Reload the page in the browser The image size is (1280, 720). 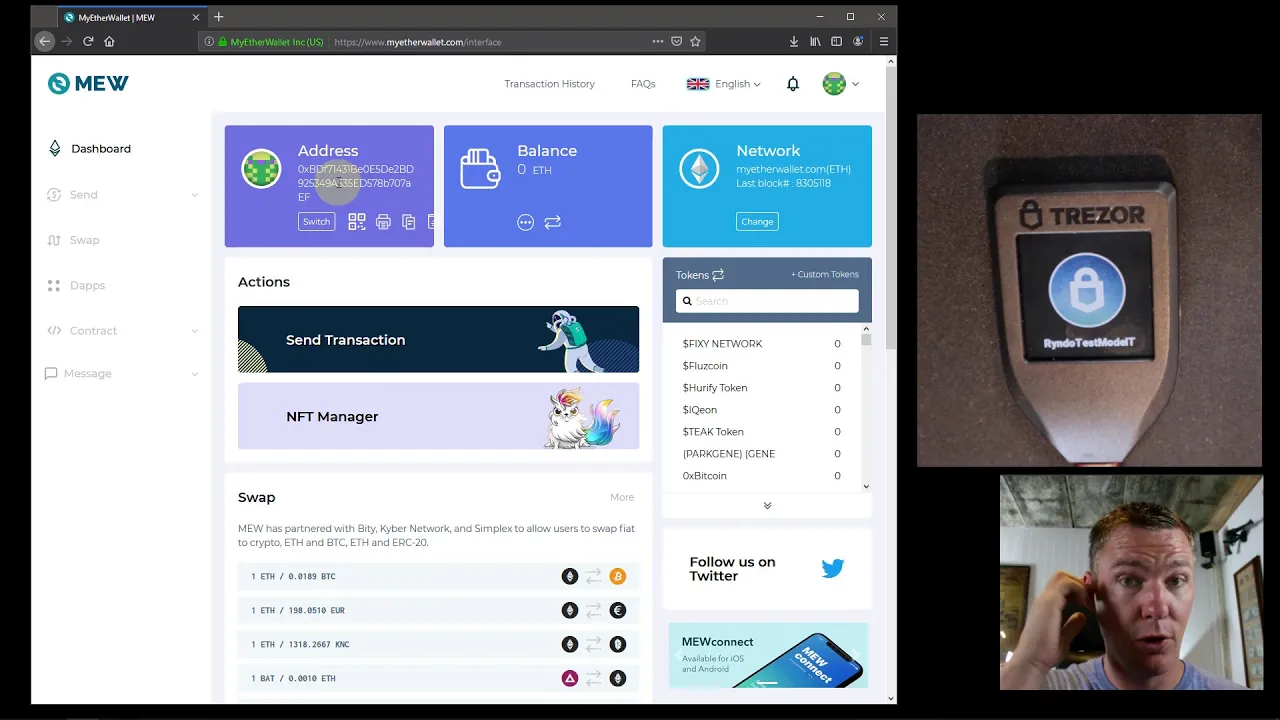pos(88,41)
